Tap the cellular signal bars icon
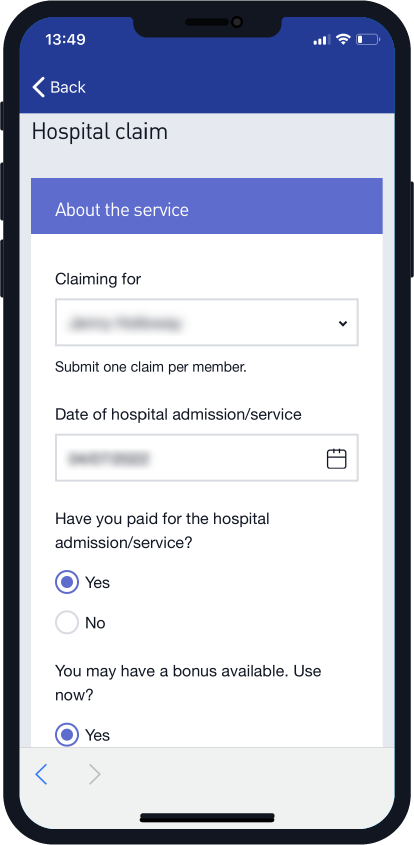Screen dimensions: 414x845 321,40
